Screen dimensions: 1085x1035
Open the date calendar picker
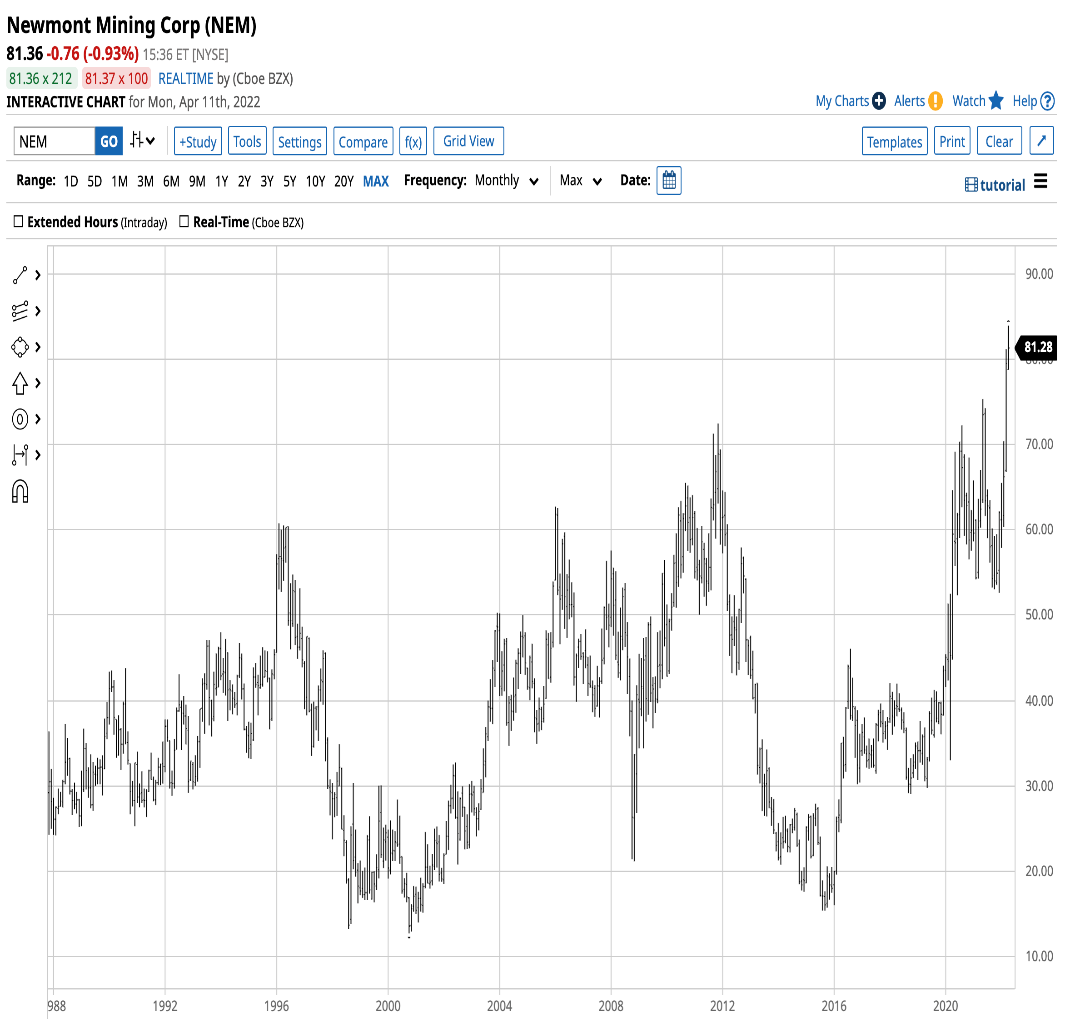[x=668, y=181]
